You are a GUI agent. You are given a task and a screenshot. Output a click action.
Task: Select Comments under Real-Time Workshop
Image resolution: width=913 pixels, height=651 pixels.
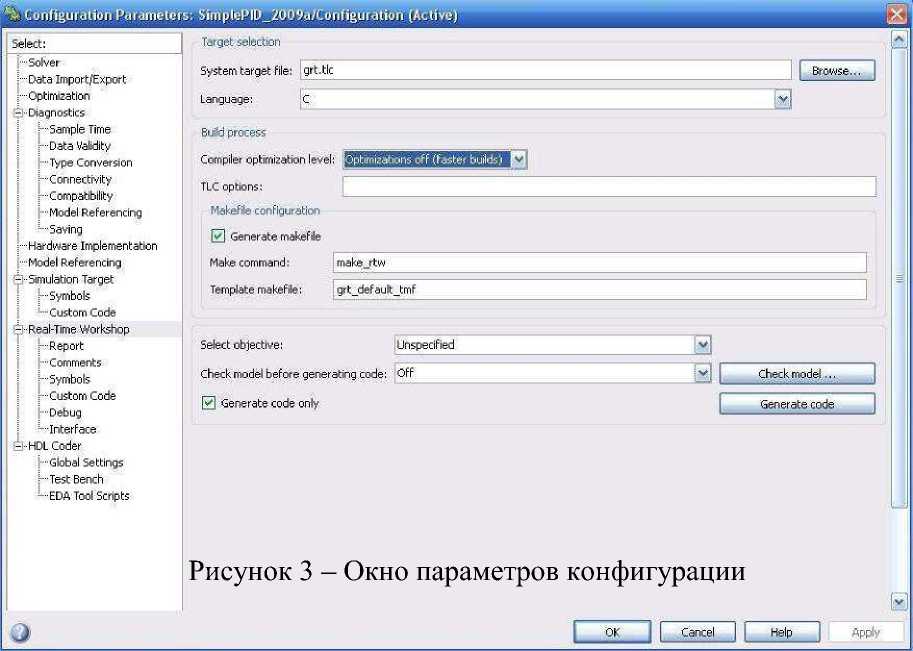75,362
